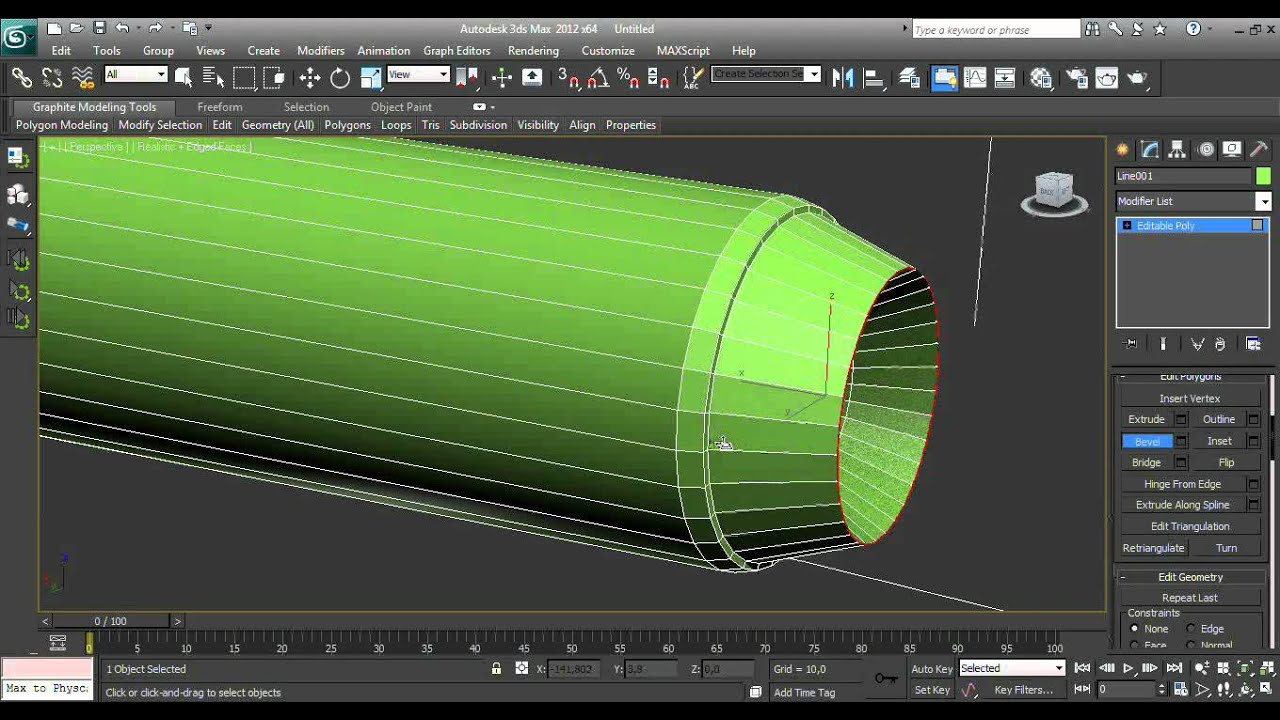The height and width of the screenshot is (720, 1280).
Task: Click the Bevel button
Action: point(1147,441)
